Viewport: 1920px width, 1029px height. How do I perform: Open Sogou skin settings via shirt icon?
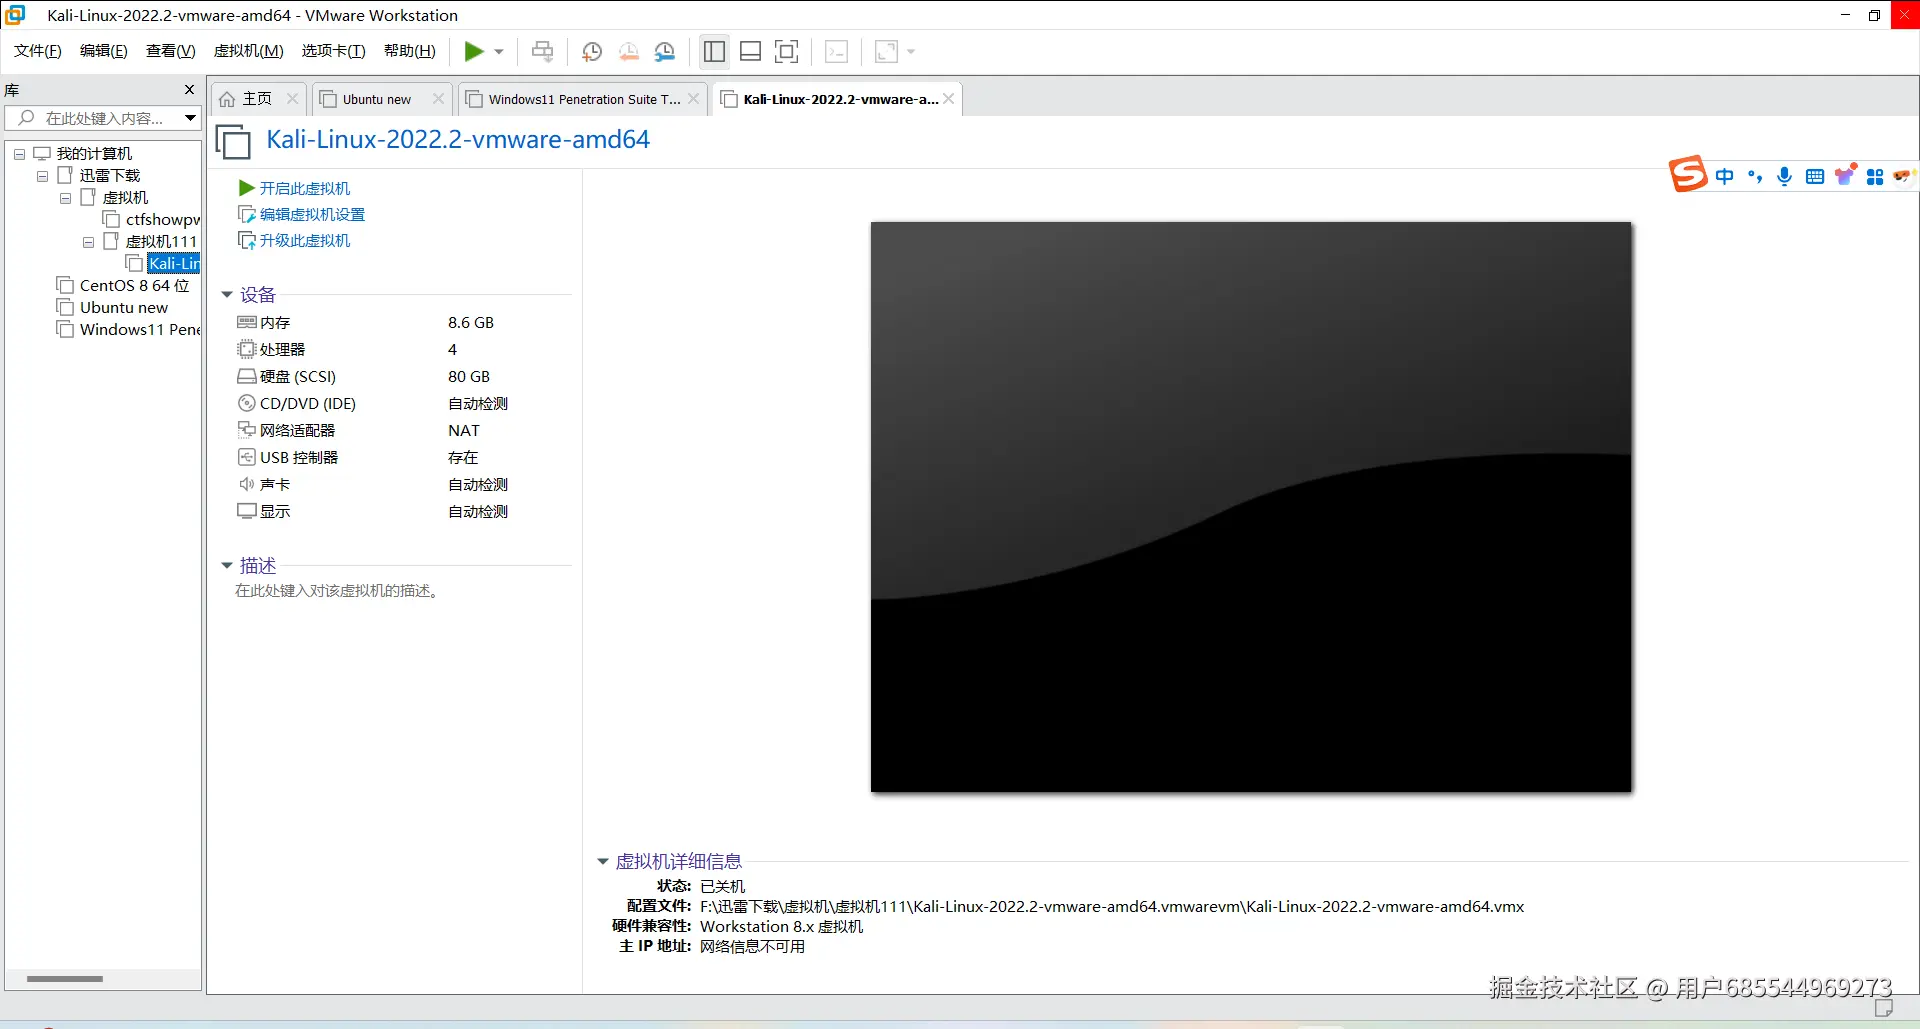[x=1846, y=176]
